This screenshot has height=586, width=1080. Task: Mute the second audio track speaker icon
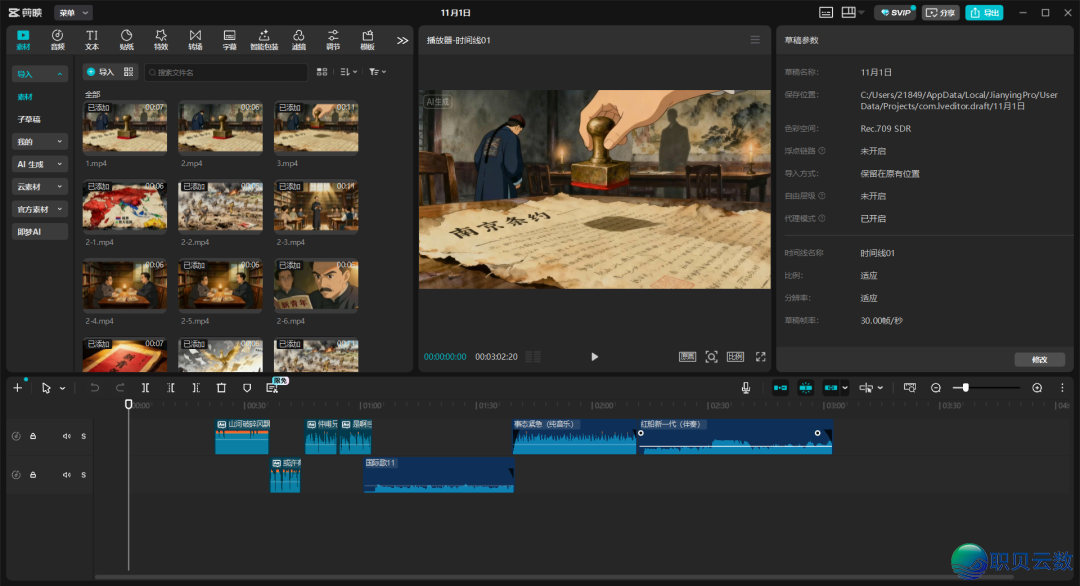click(67, 475)
